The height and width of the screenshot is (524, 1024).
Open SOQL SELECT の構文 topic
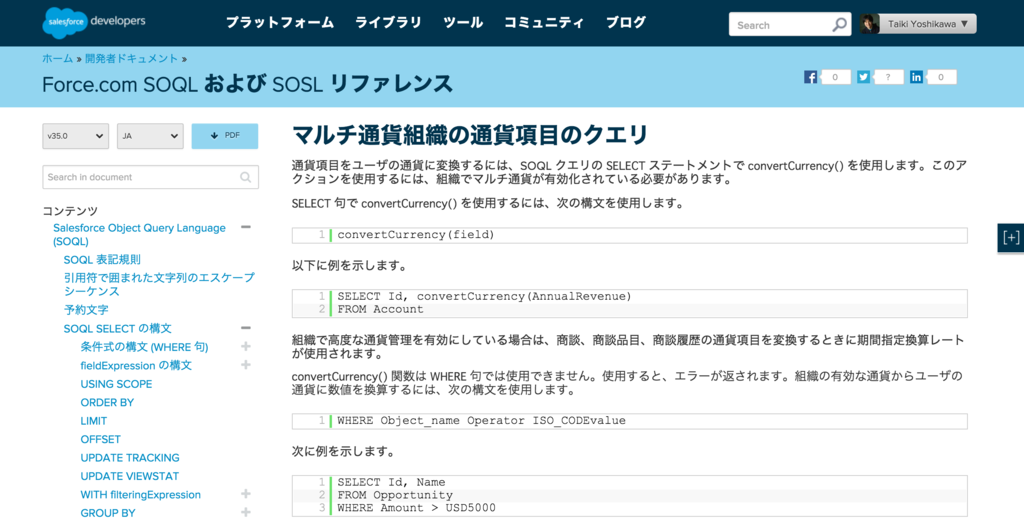tap(118, 328)
